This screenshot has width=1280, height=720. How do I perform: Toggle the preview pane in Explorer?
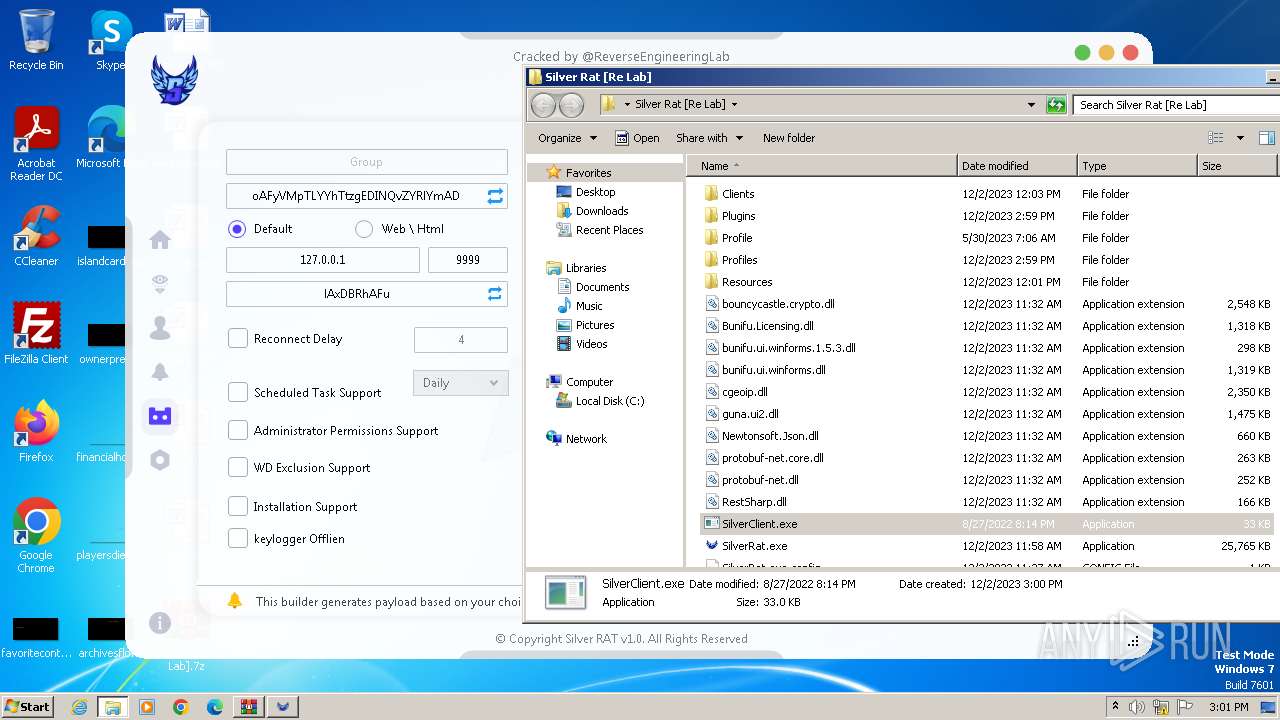(x=1266, y=138)
